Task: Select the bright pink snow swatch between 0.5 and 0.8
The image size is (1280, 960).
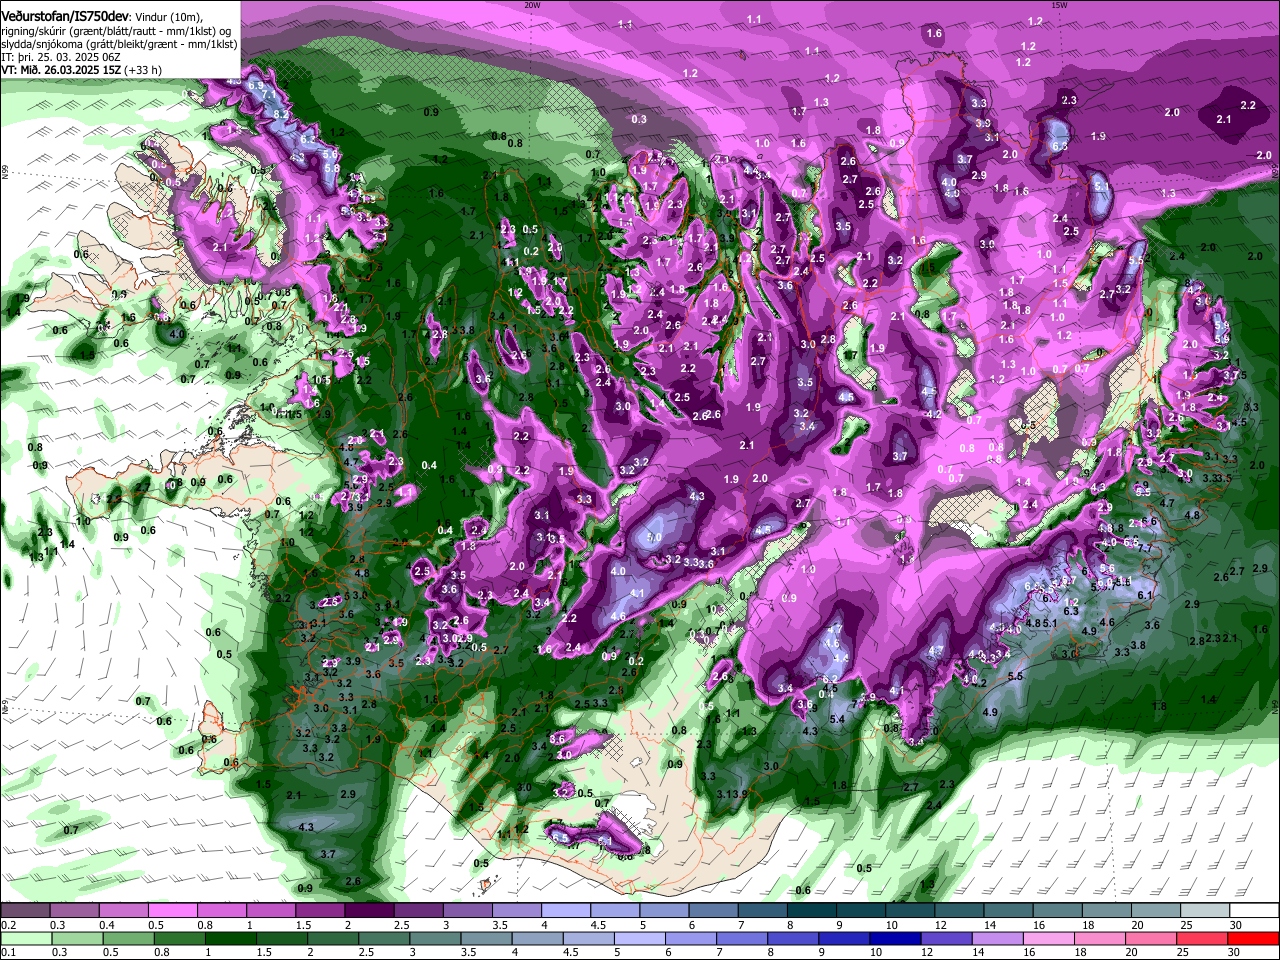Action: pyautogui.click(x=172, y=910)
